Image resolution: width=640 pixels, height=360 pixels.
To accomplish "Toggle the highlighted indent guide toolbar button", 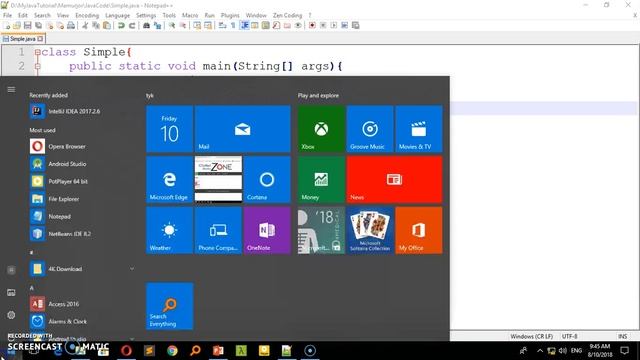I will (x=244, y=25).
